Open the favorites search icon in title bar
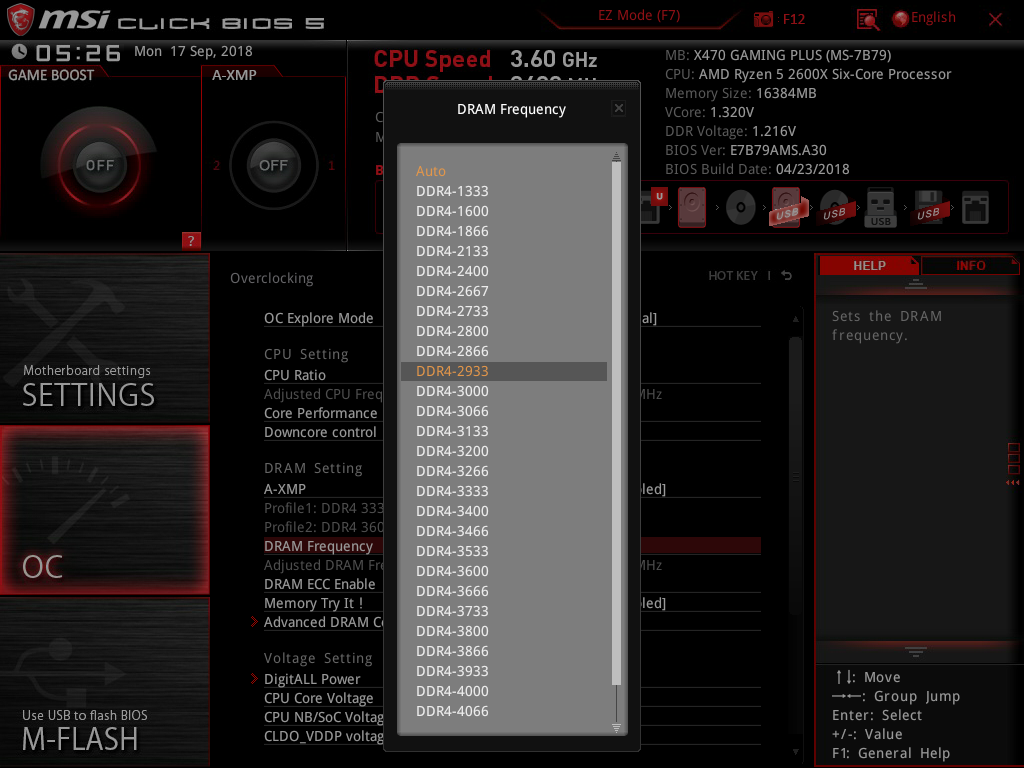Viewport: 1024px width, 768px height. 867,18
